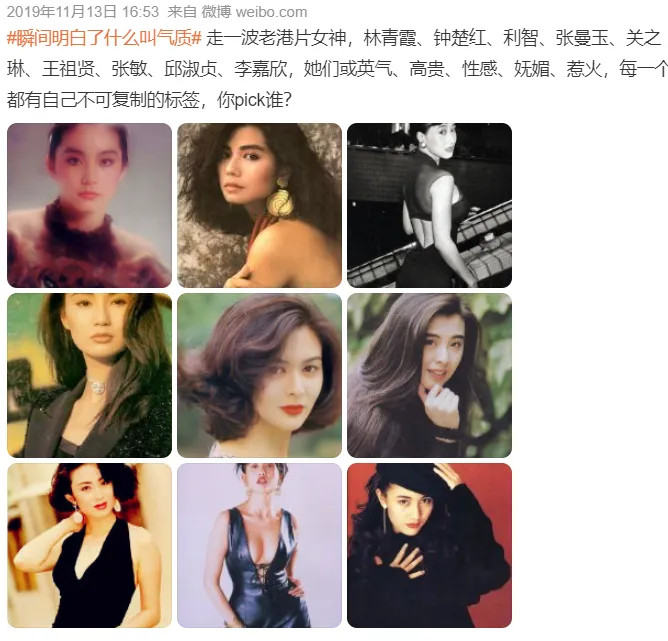
Task: Click the 来自 label beside the timestamp
Action: (x=182, y=11)
